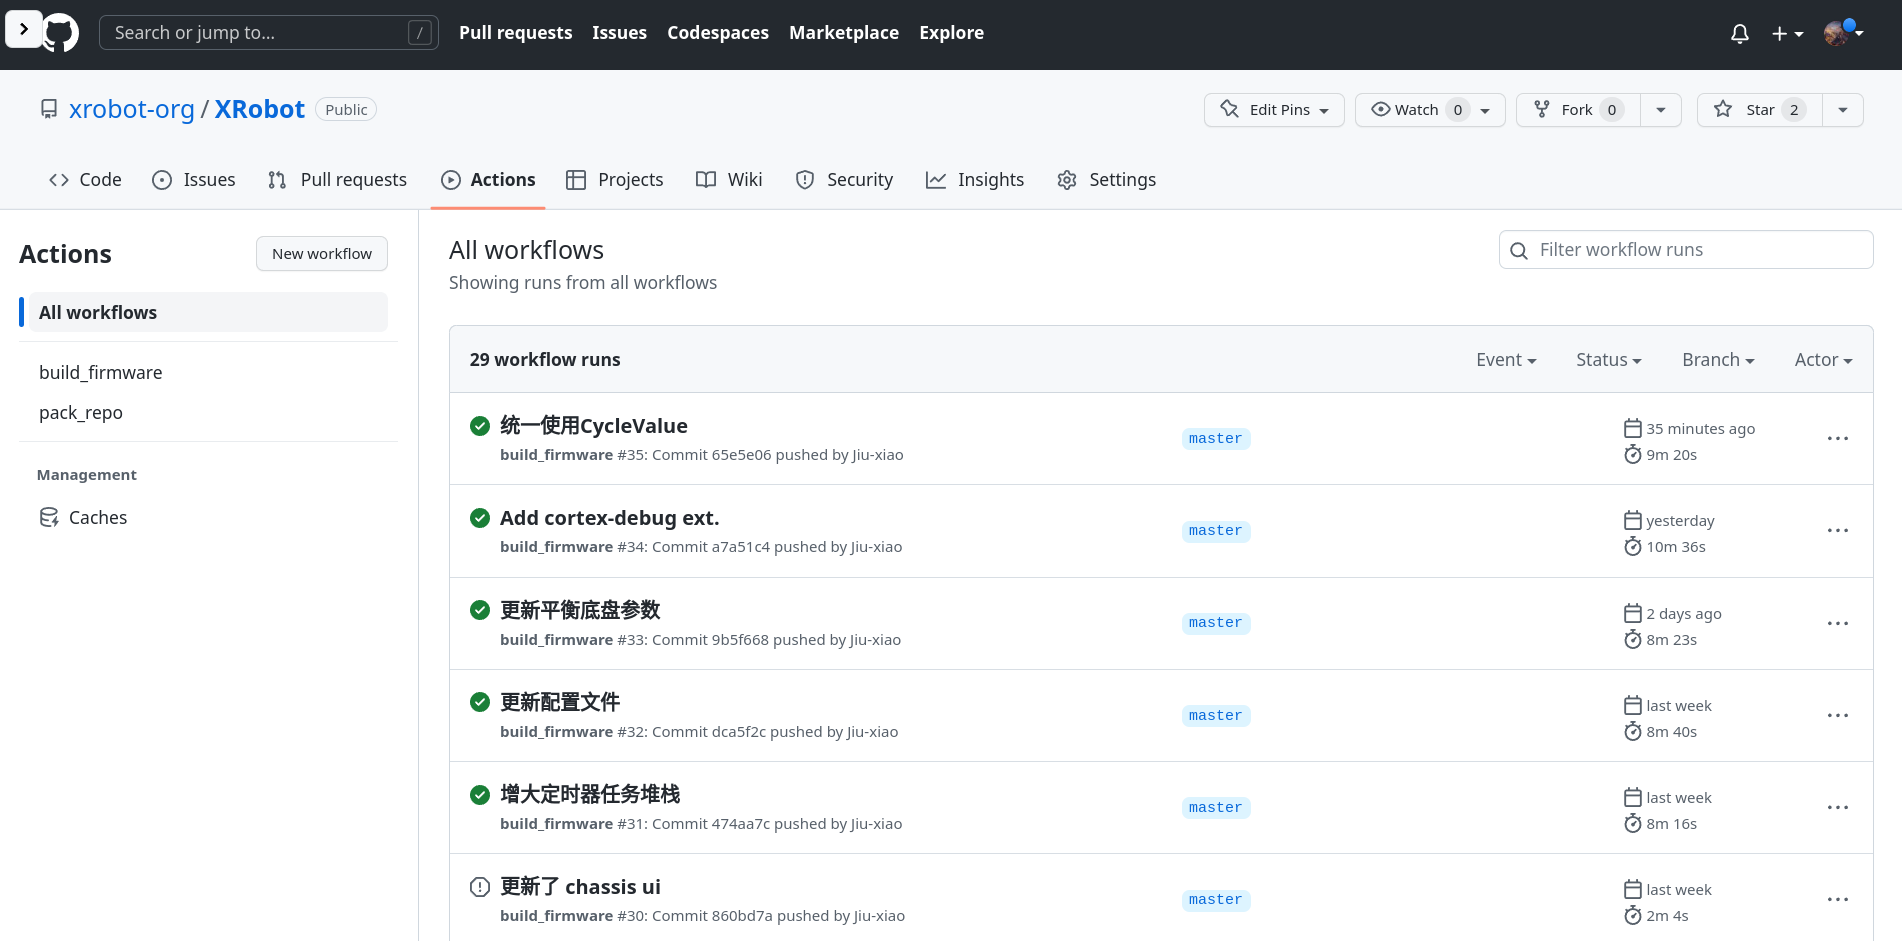Open the 更新平衡底盘参数 workflow run

[x=580, y=610]
